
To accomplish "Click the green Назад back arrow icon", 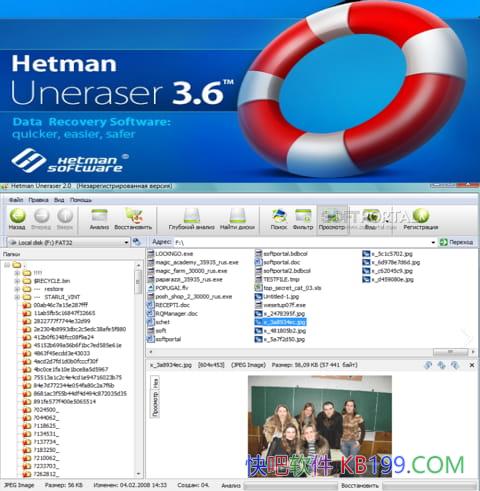I will pos(17,215).
